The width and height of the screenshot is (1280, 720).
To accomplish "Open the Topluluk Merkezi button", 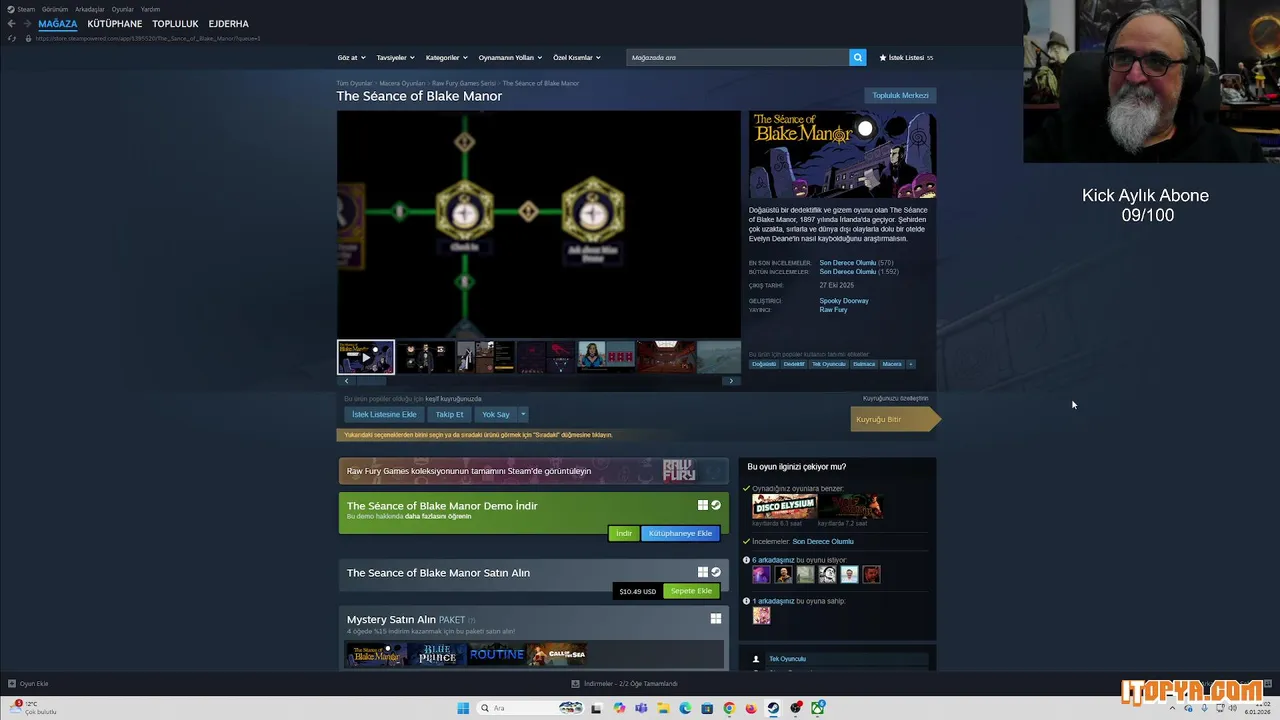I will 900,95.
